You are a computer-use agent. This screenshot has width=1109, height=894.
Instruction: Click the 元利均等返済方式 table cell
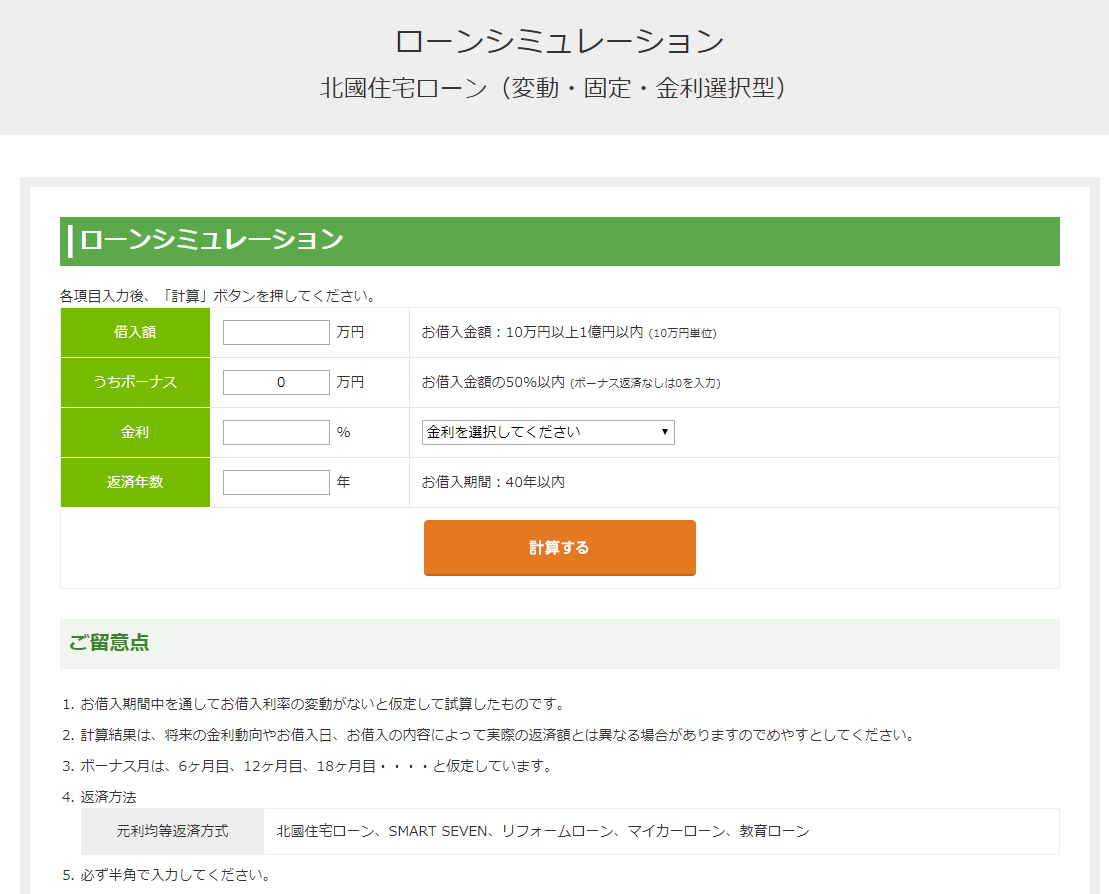coord(172,831)
